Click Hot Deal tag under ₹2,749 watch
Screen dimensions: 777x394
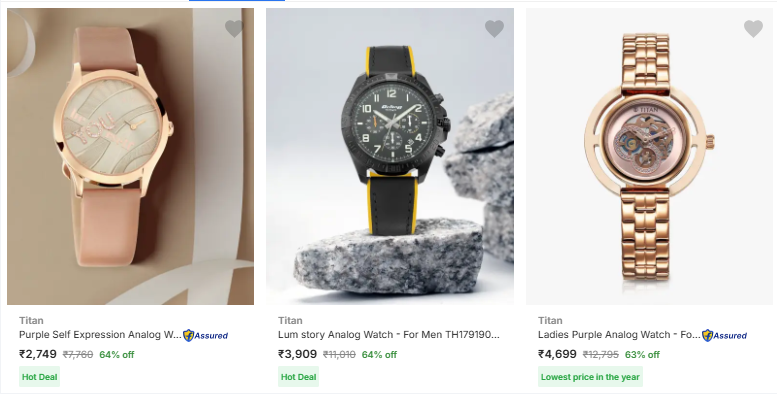tap(40, 377)
